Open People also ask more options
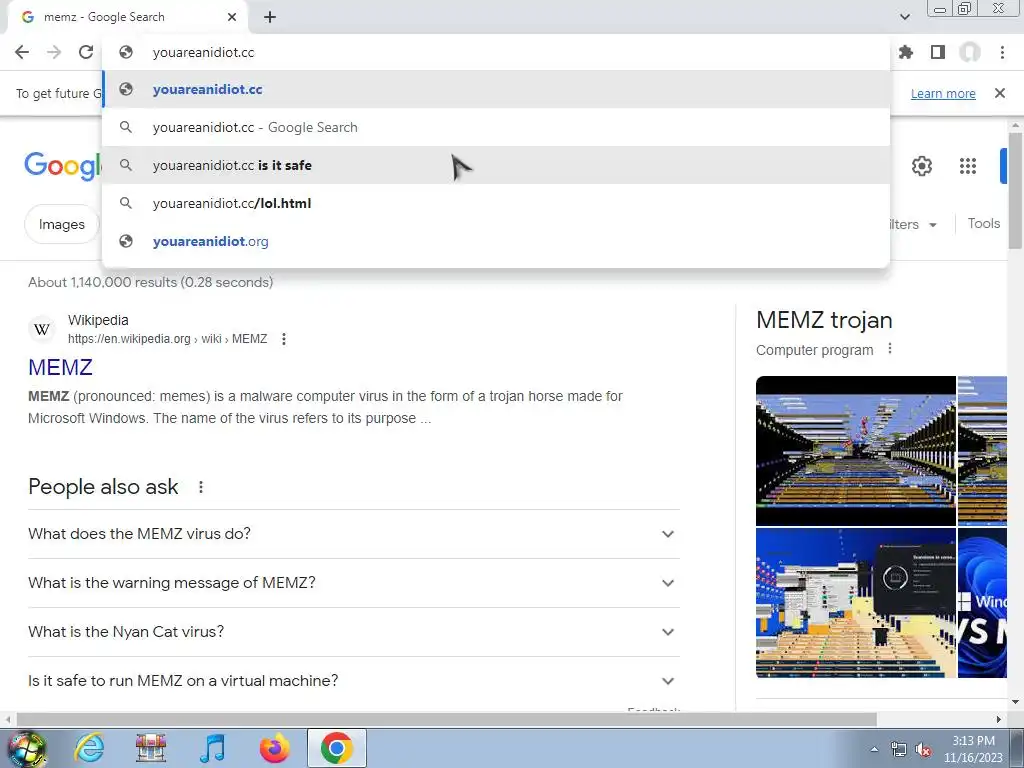Image resolution: width=1024 pixels, height=768 pixels. pos(200,487)
